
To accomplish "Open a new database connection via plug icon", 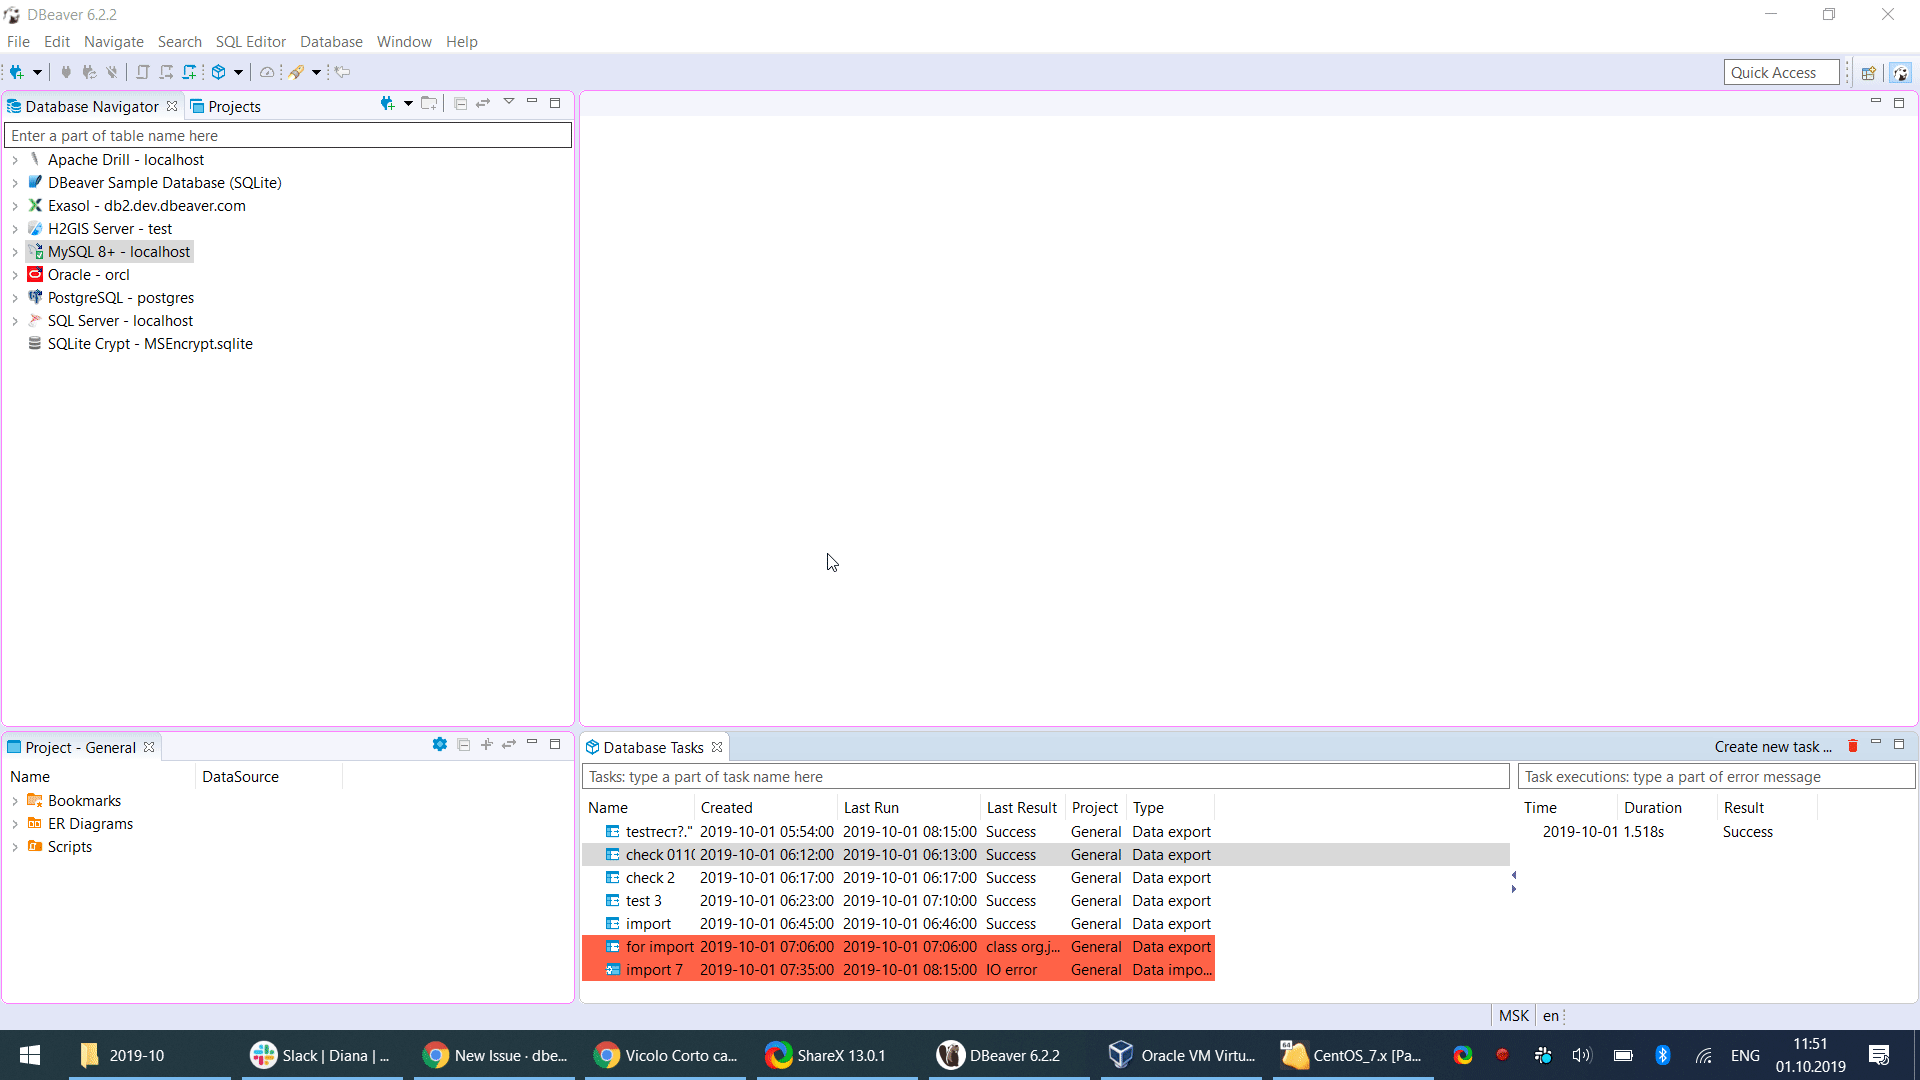I will point(18,72).
